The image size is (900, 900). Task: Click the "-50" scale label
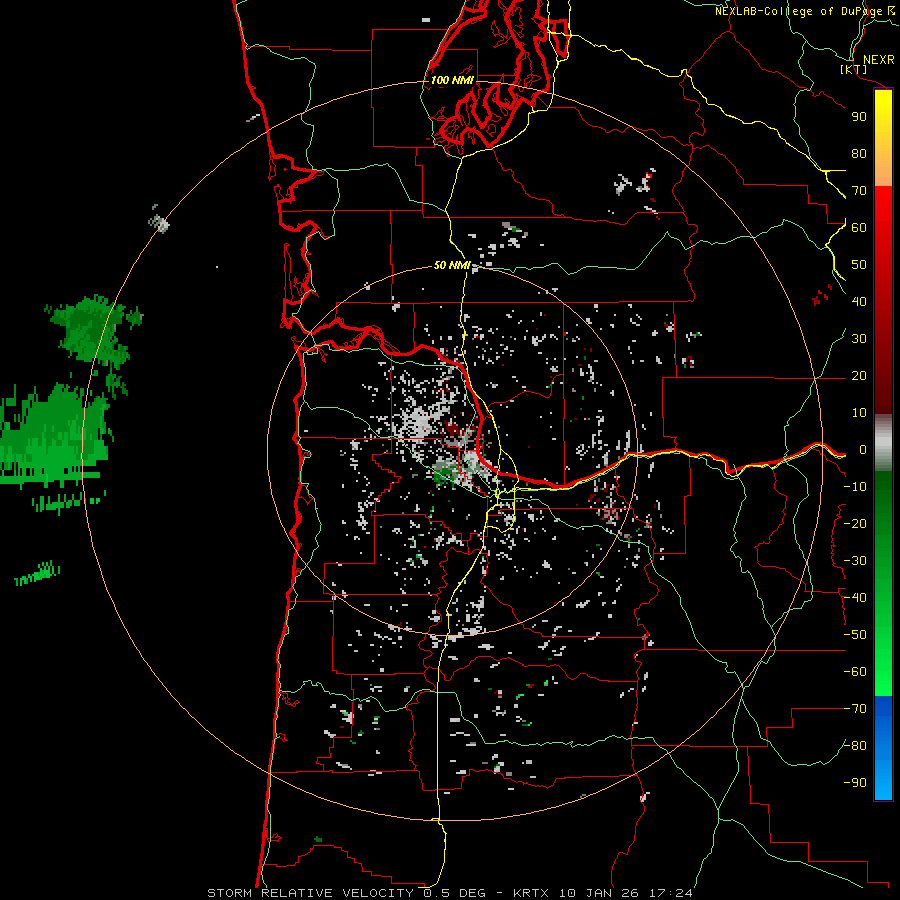[856, 635]
